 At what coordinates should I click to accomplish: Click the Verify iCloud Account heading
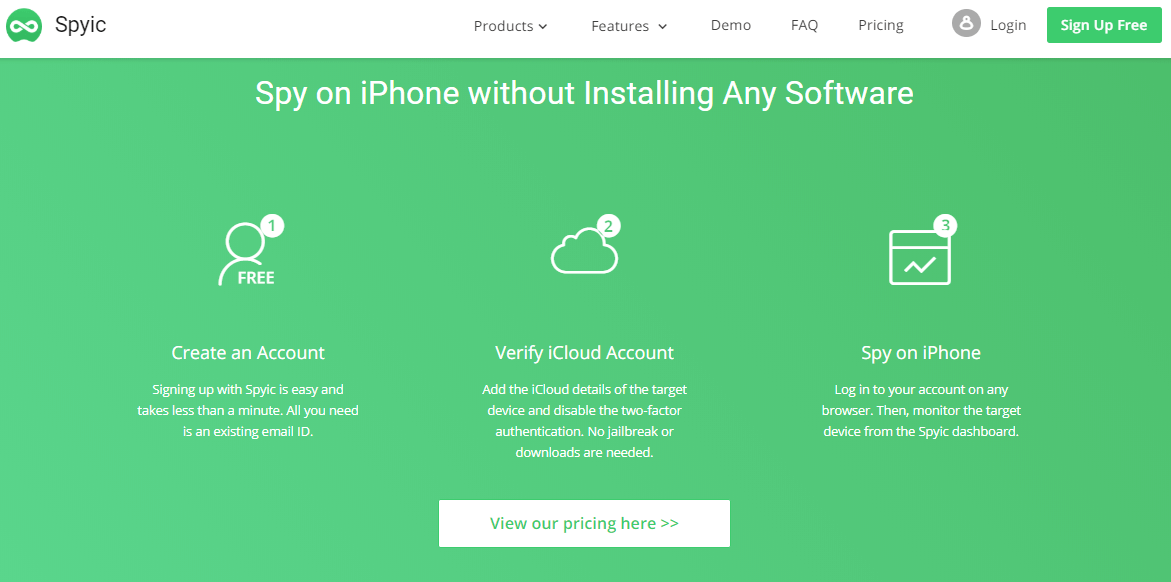pyautogui.click(x=584, y=353)
